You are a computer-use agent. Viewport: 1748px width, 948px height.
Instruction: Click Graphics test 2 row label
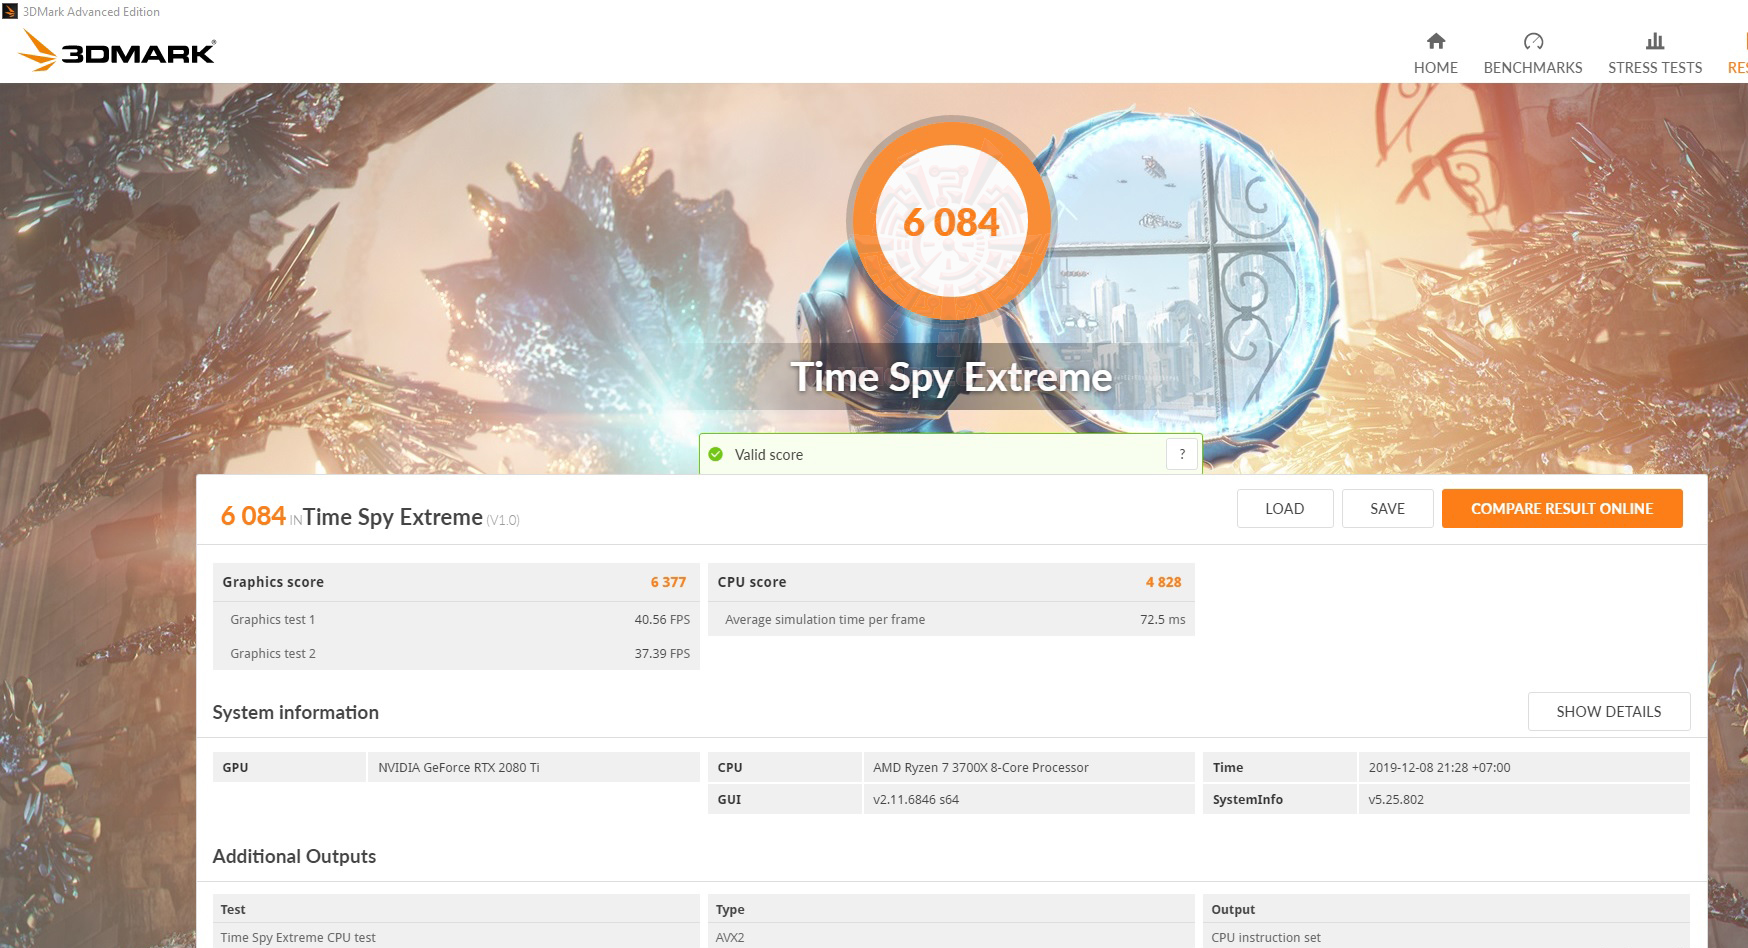tap(272, 653)
